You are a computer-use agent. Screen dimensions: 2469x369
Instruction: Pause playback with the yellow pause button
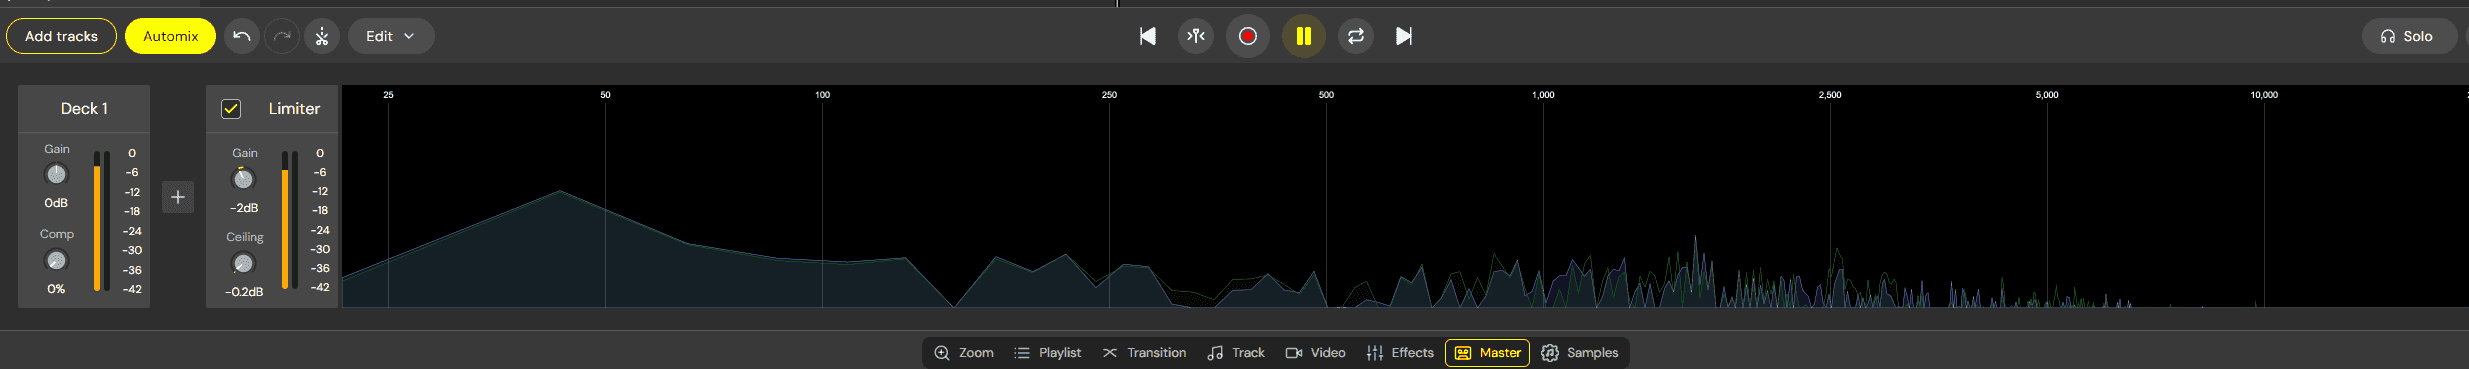pyautogui.click(x=1304, y=36)
